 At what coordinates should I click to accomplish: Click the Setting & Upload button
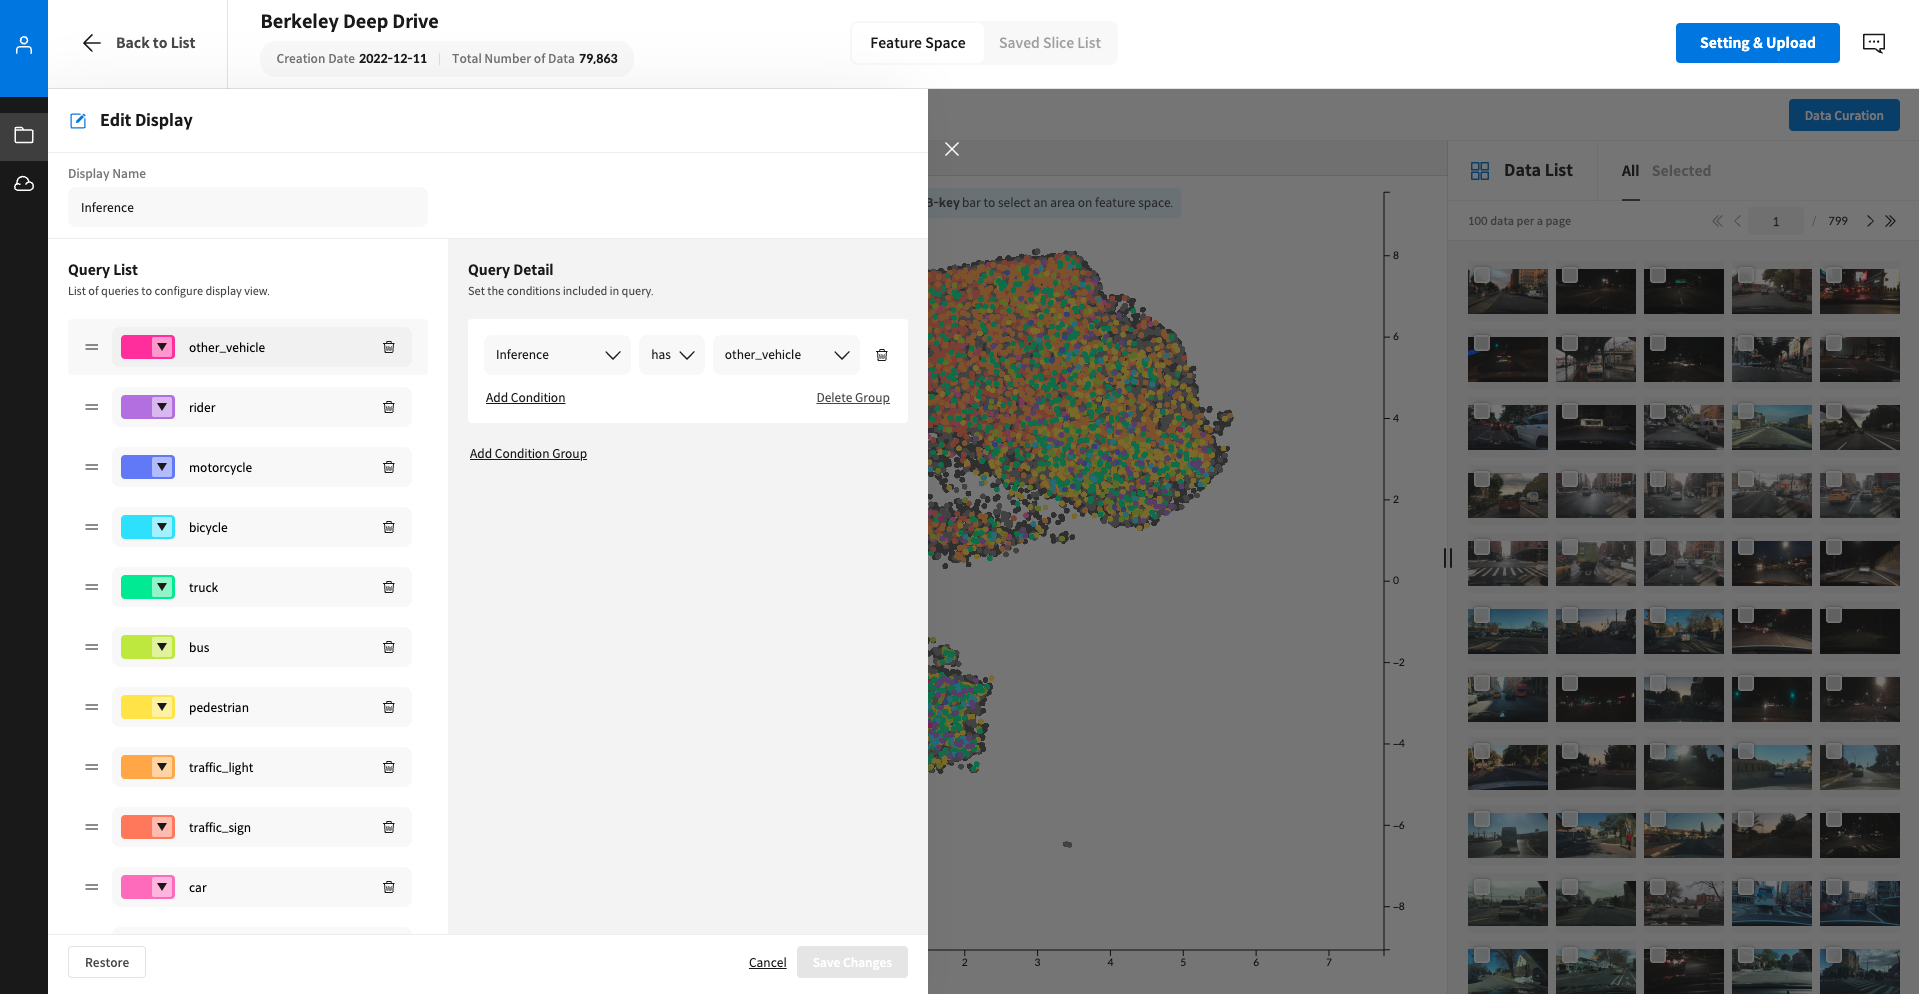(1757, 43)
